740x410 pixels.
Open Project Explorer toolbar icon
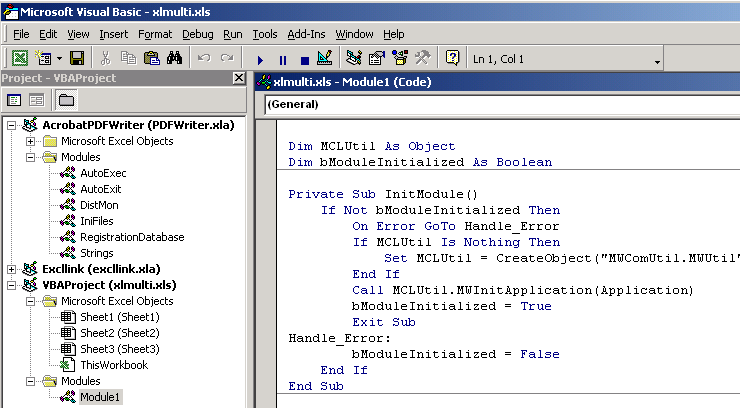pyautogui.click(x=353, y=59)
